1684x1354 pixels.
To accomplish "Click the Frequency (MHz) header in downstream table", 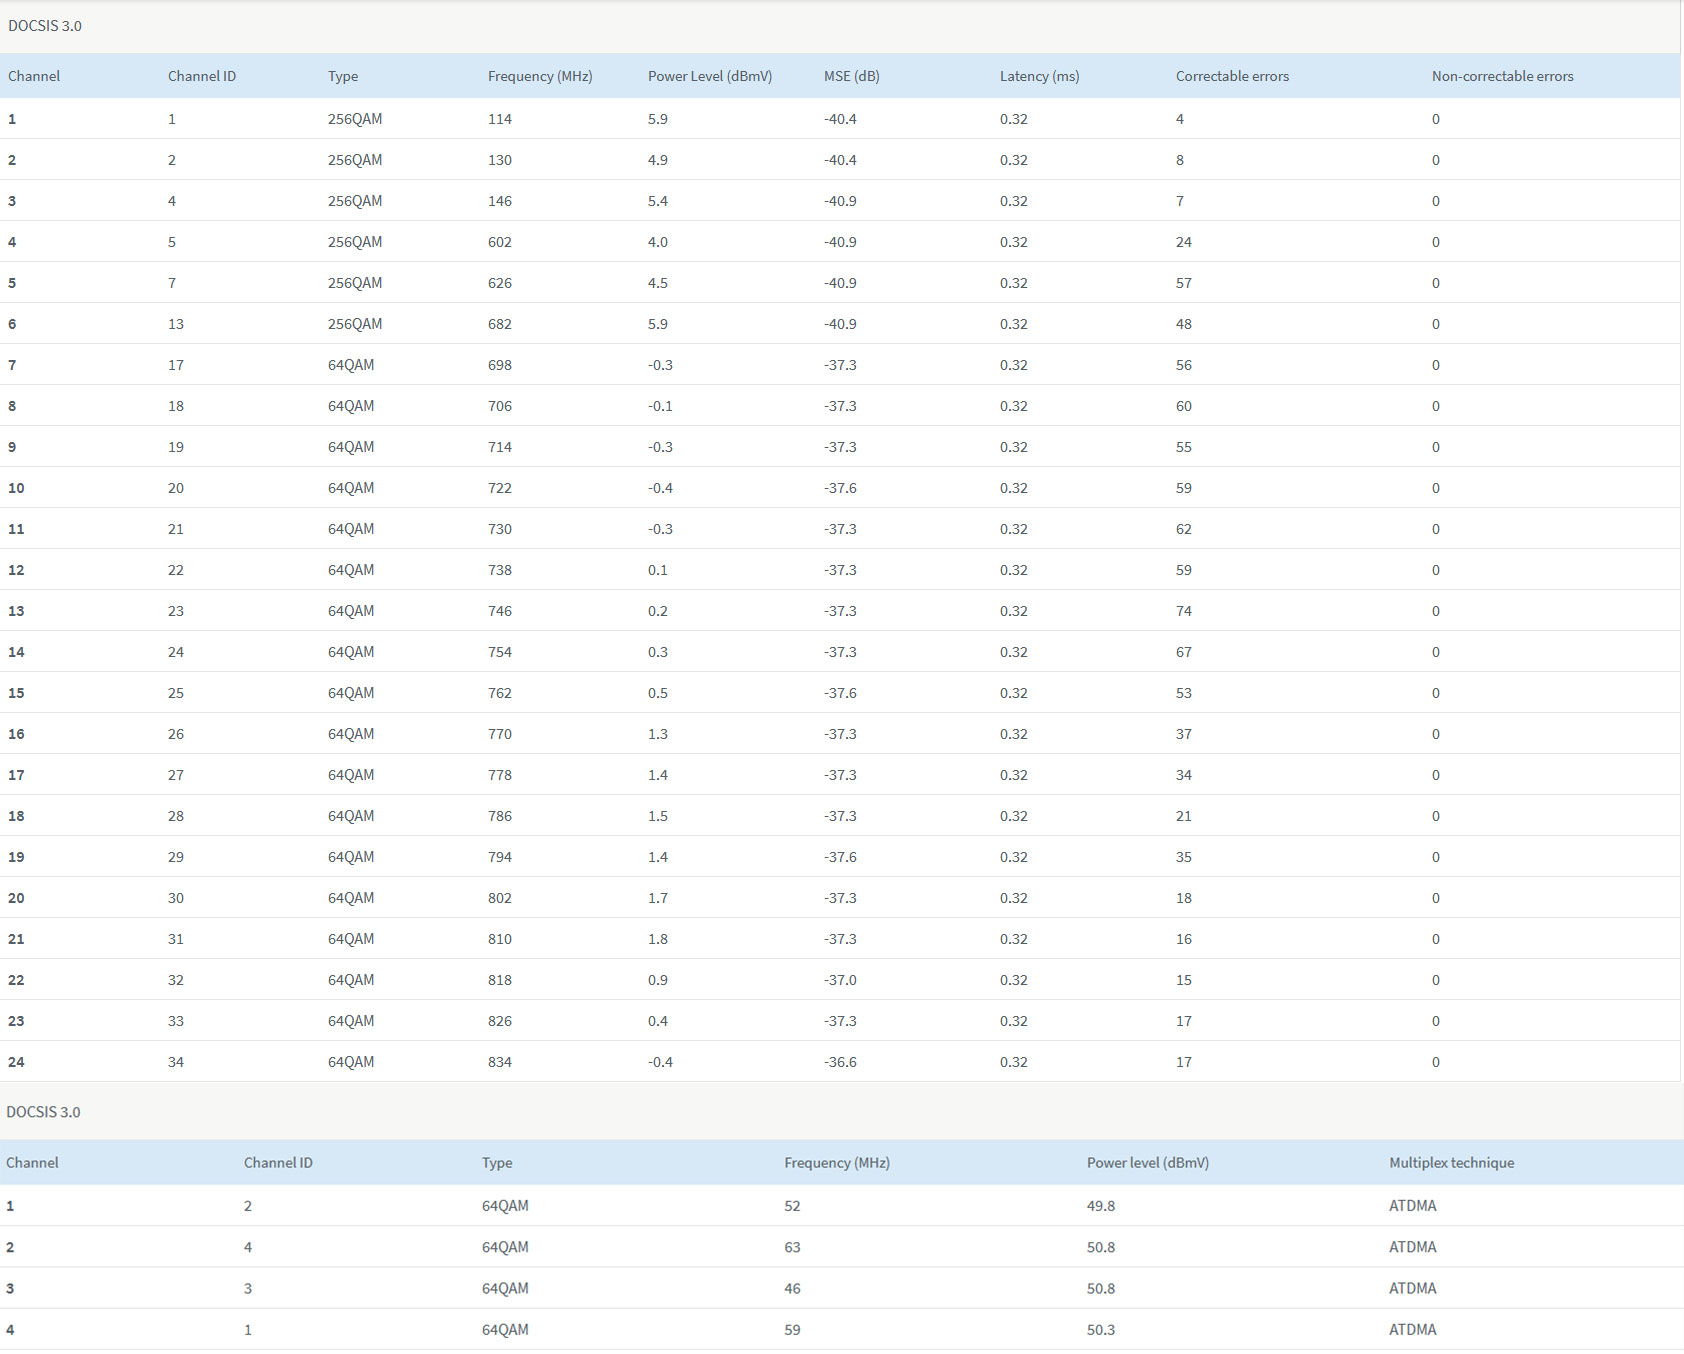I will [x=540, y=76].
